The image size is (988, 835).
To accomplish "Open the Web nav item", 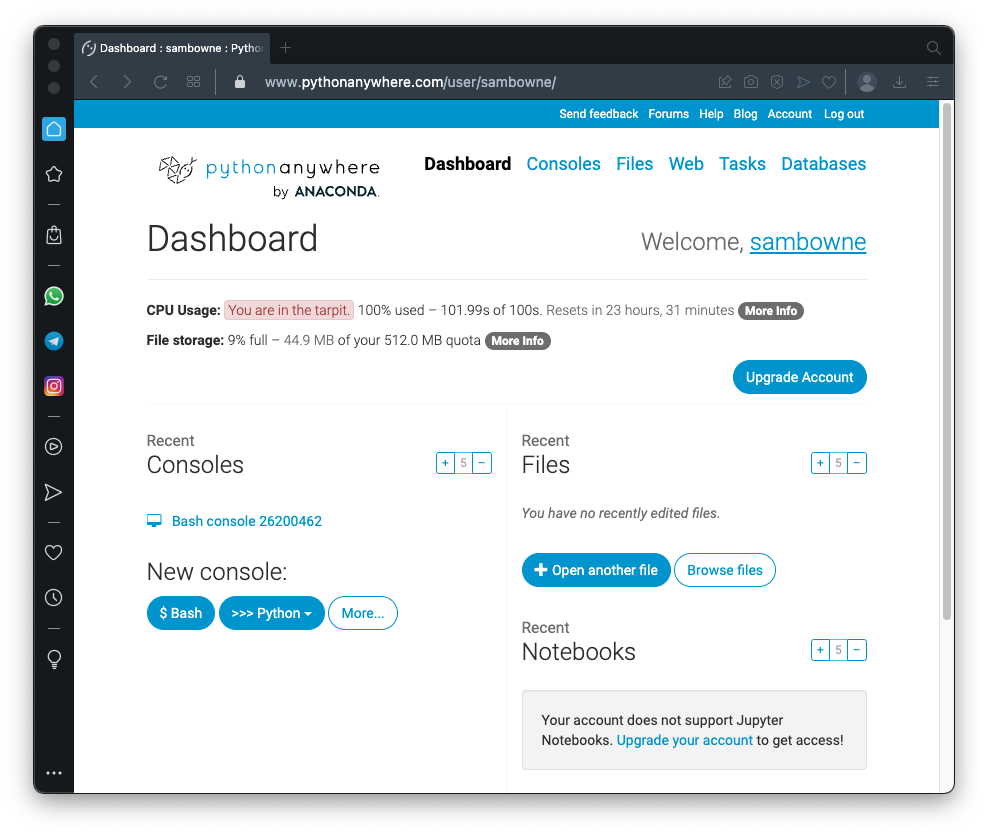I will [686, 164].
